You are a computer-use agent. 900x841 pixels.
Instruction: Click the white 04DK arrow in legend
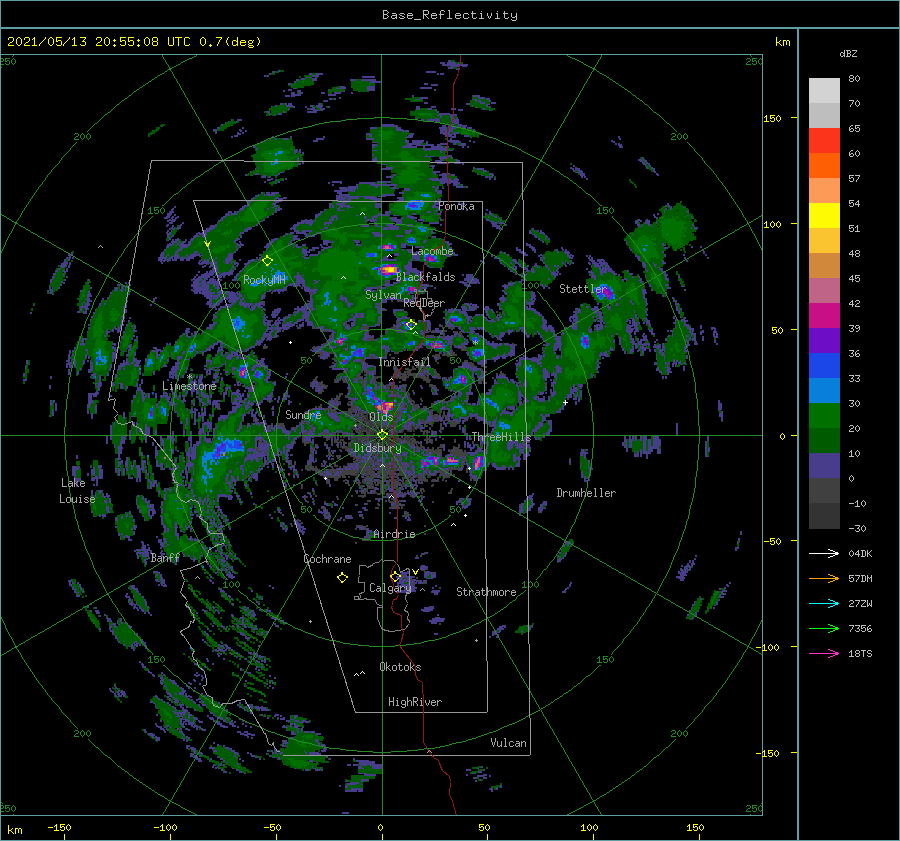click(x=824, y=553)
